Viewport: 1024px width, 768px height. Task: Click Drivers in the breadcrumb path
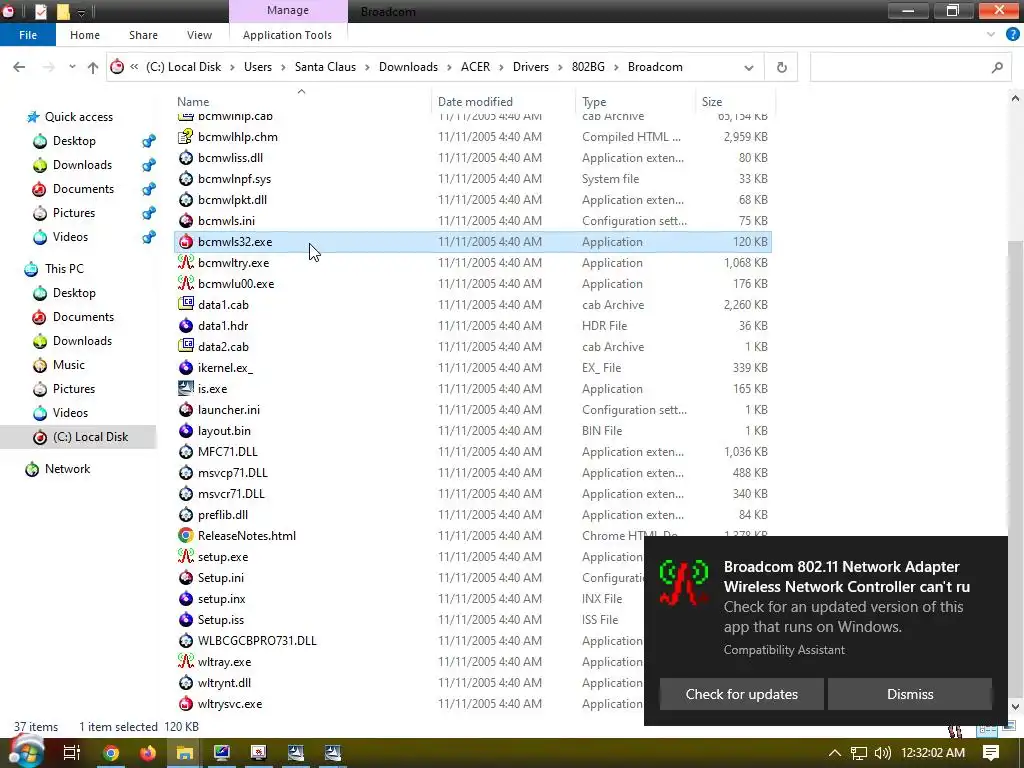pos(530,67)
